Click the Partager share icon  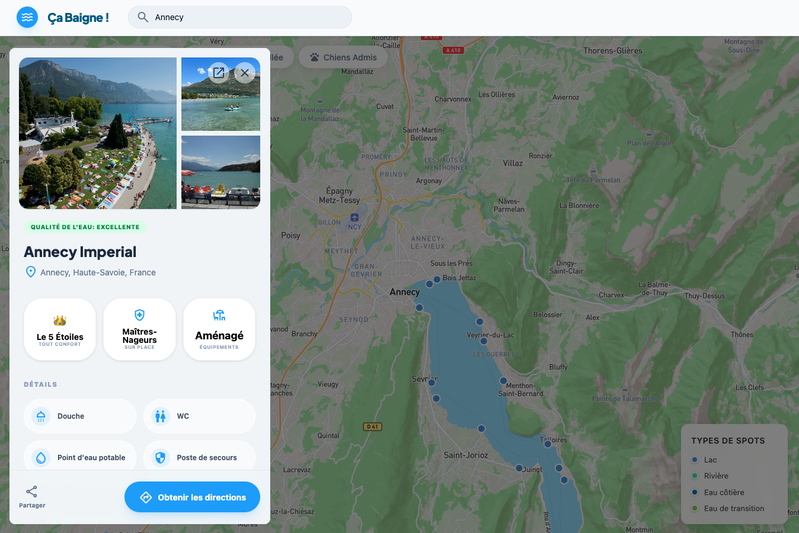(32, 491)
